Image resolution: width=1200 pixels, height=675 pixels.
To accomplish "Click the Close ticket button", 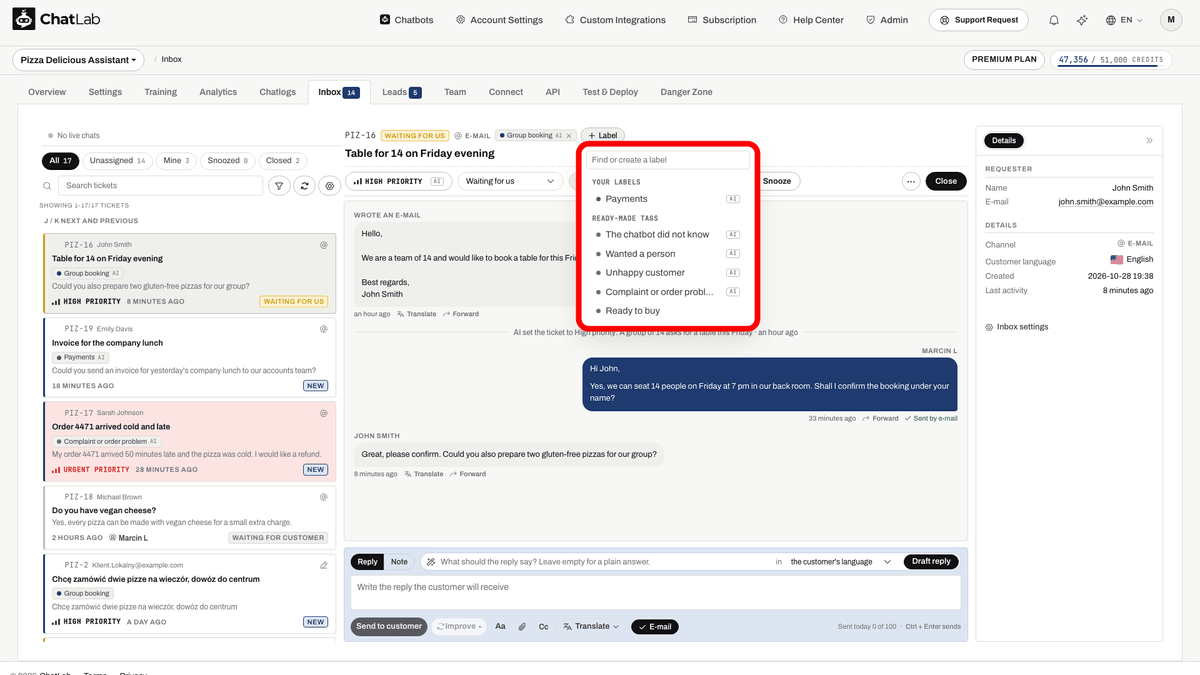I will pos(946,181).
